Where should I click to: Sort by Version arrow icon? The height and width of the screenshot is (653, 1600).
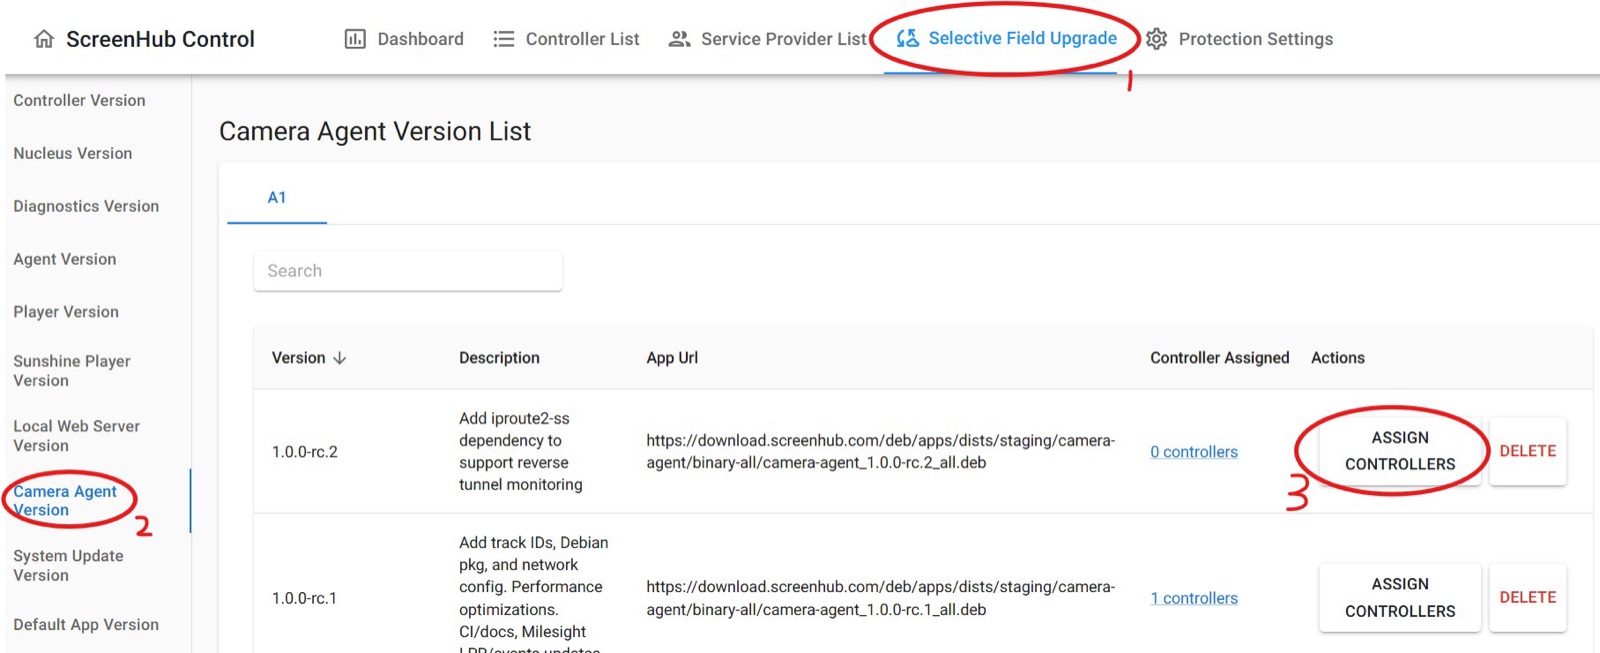(340, 358)
